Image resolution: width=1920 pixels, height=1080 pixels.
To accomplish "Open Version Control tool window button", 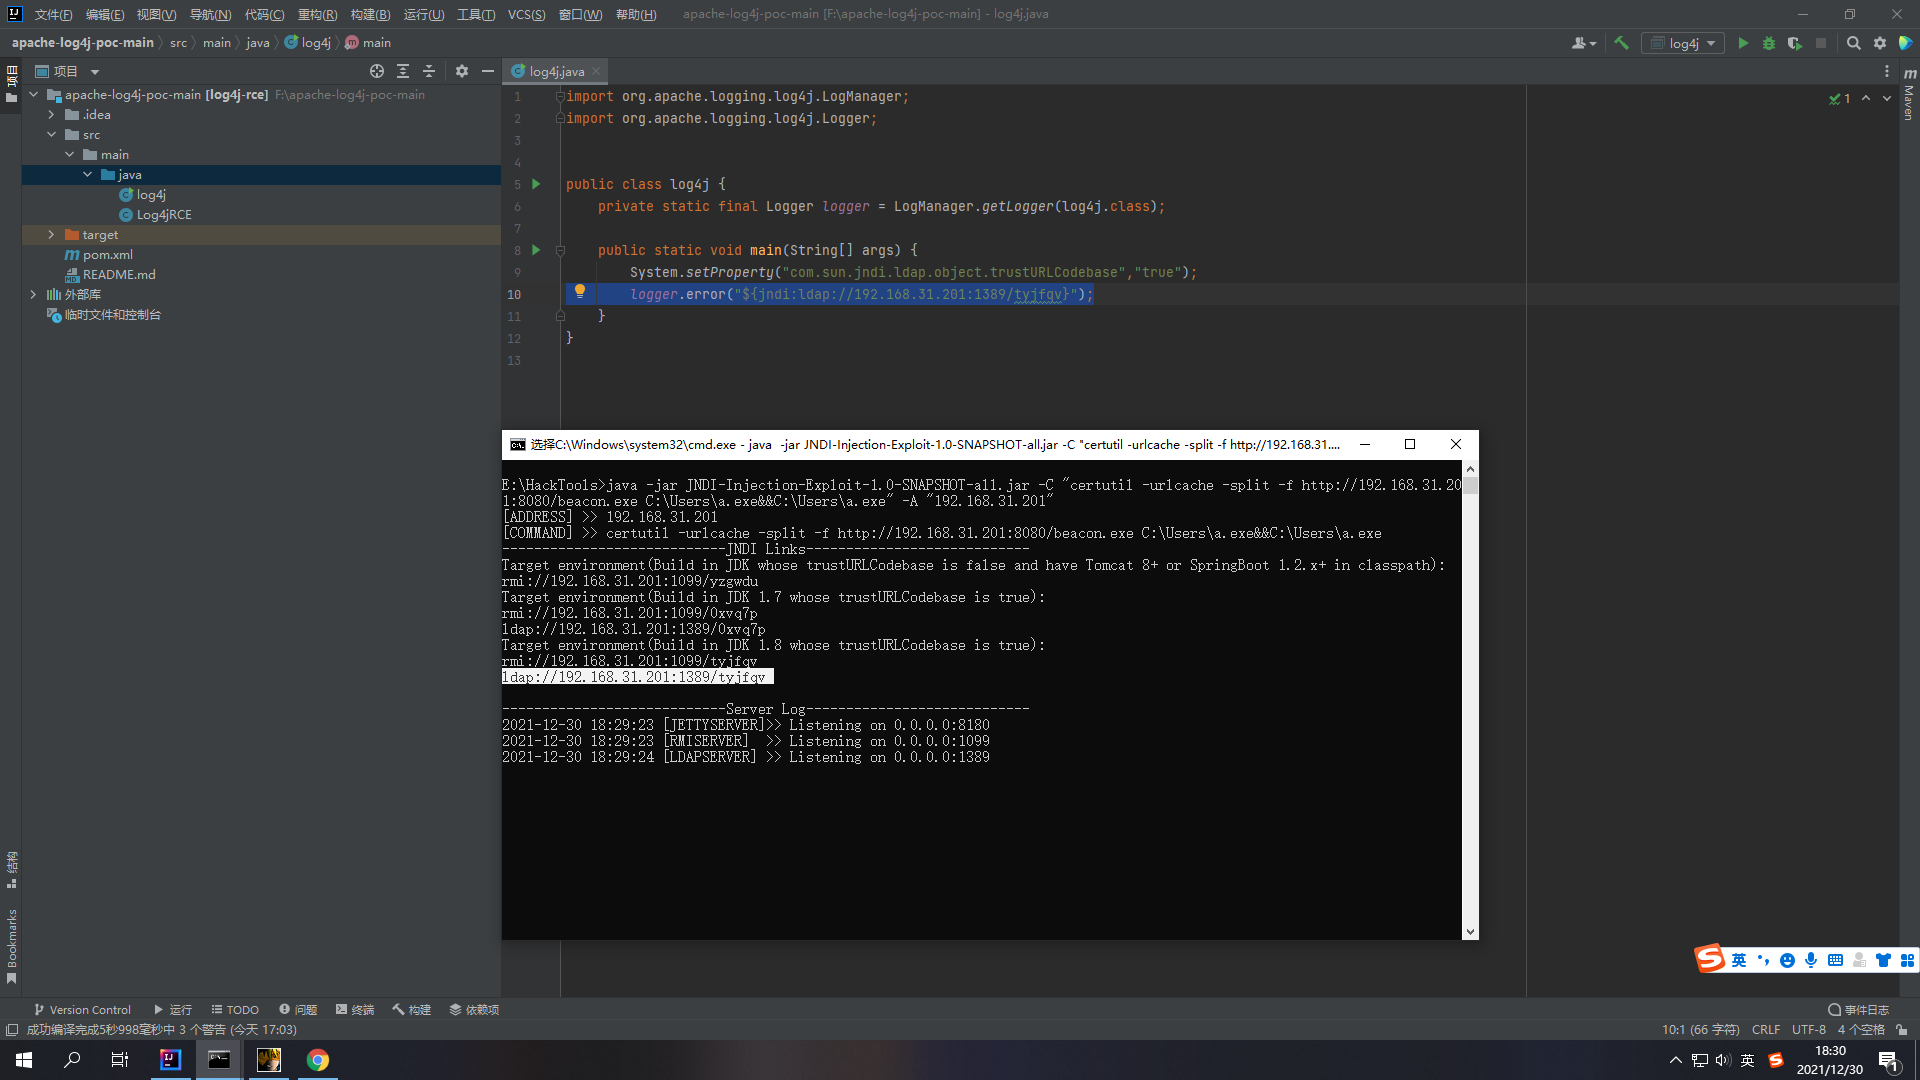I will pyautogui.click(x=82, y=1009).
